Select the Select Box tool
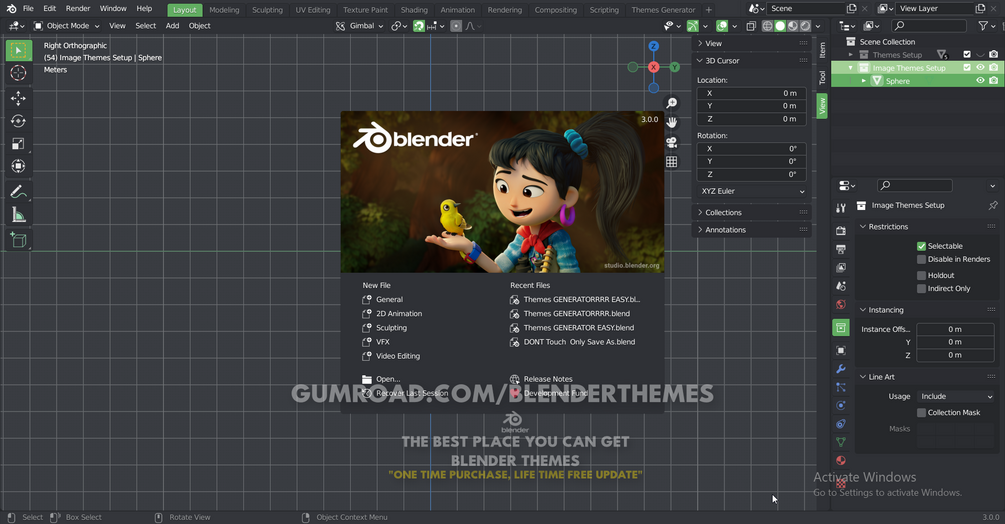Image resolution: width=1005 pixels, height=524 pixels. [x=19, y=51]
